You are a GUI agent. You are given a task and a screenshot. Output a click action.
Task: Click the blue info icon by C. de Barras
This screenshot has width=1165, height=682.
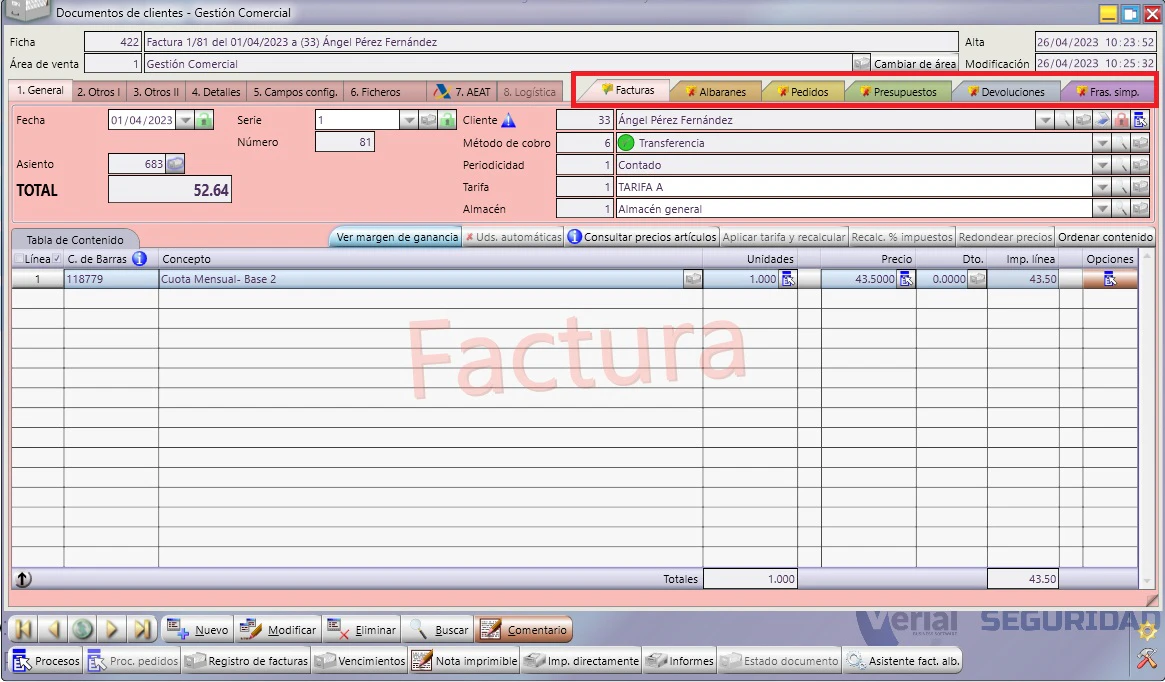point(139,259)
